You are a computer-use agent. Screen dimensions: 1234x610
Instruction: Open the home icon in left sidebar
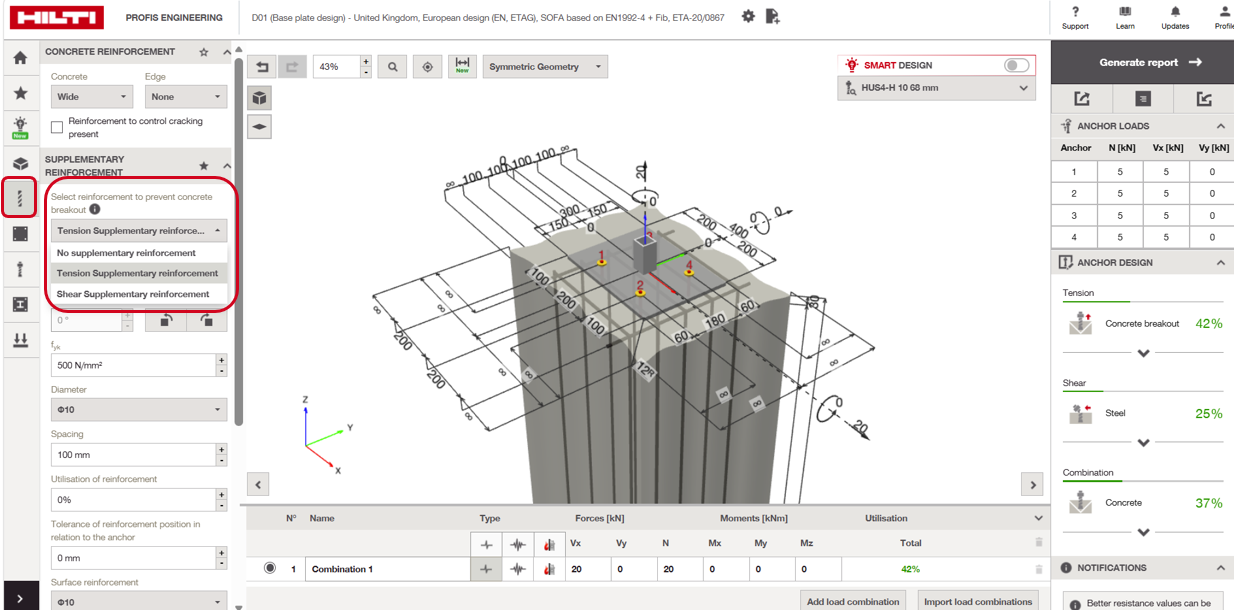[x=19, y=58]
